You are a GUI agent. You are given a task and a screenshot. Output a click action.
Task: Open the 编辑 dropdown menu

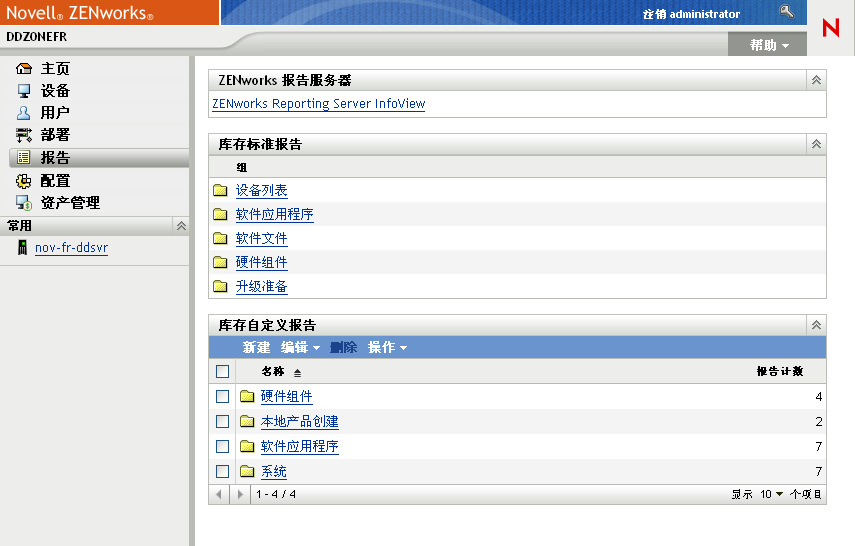click(300, 347)
